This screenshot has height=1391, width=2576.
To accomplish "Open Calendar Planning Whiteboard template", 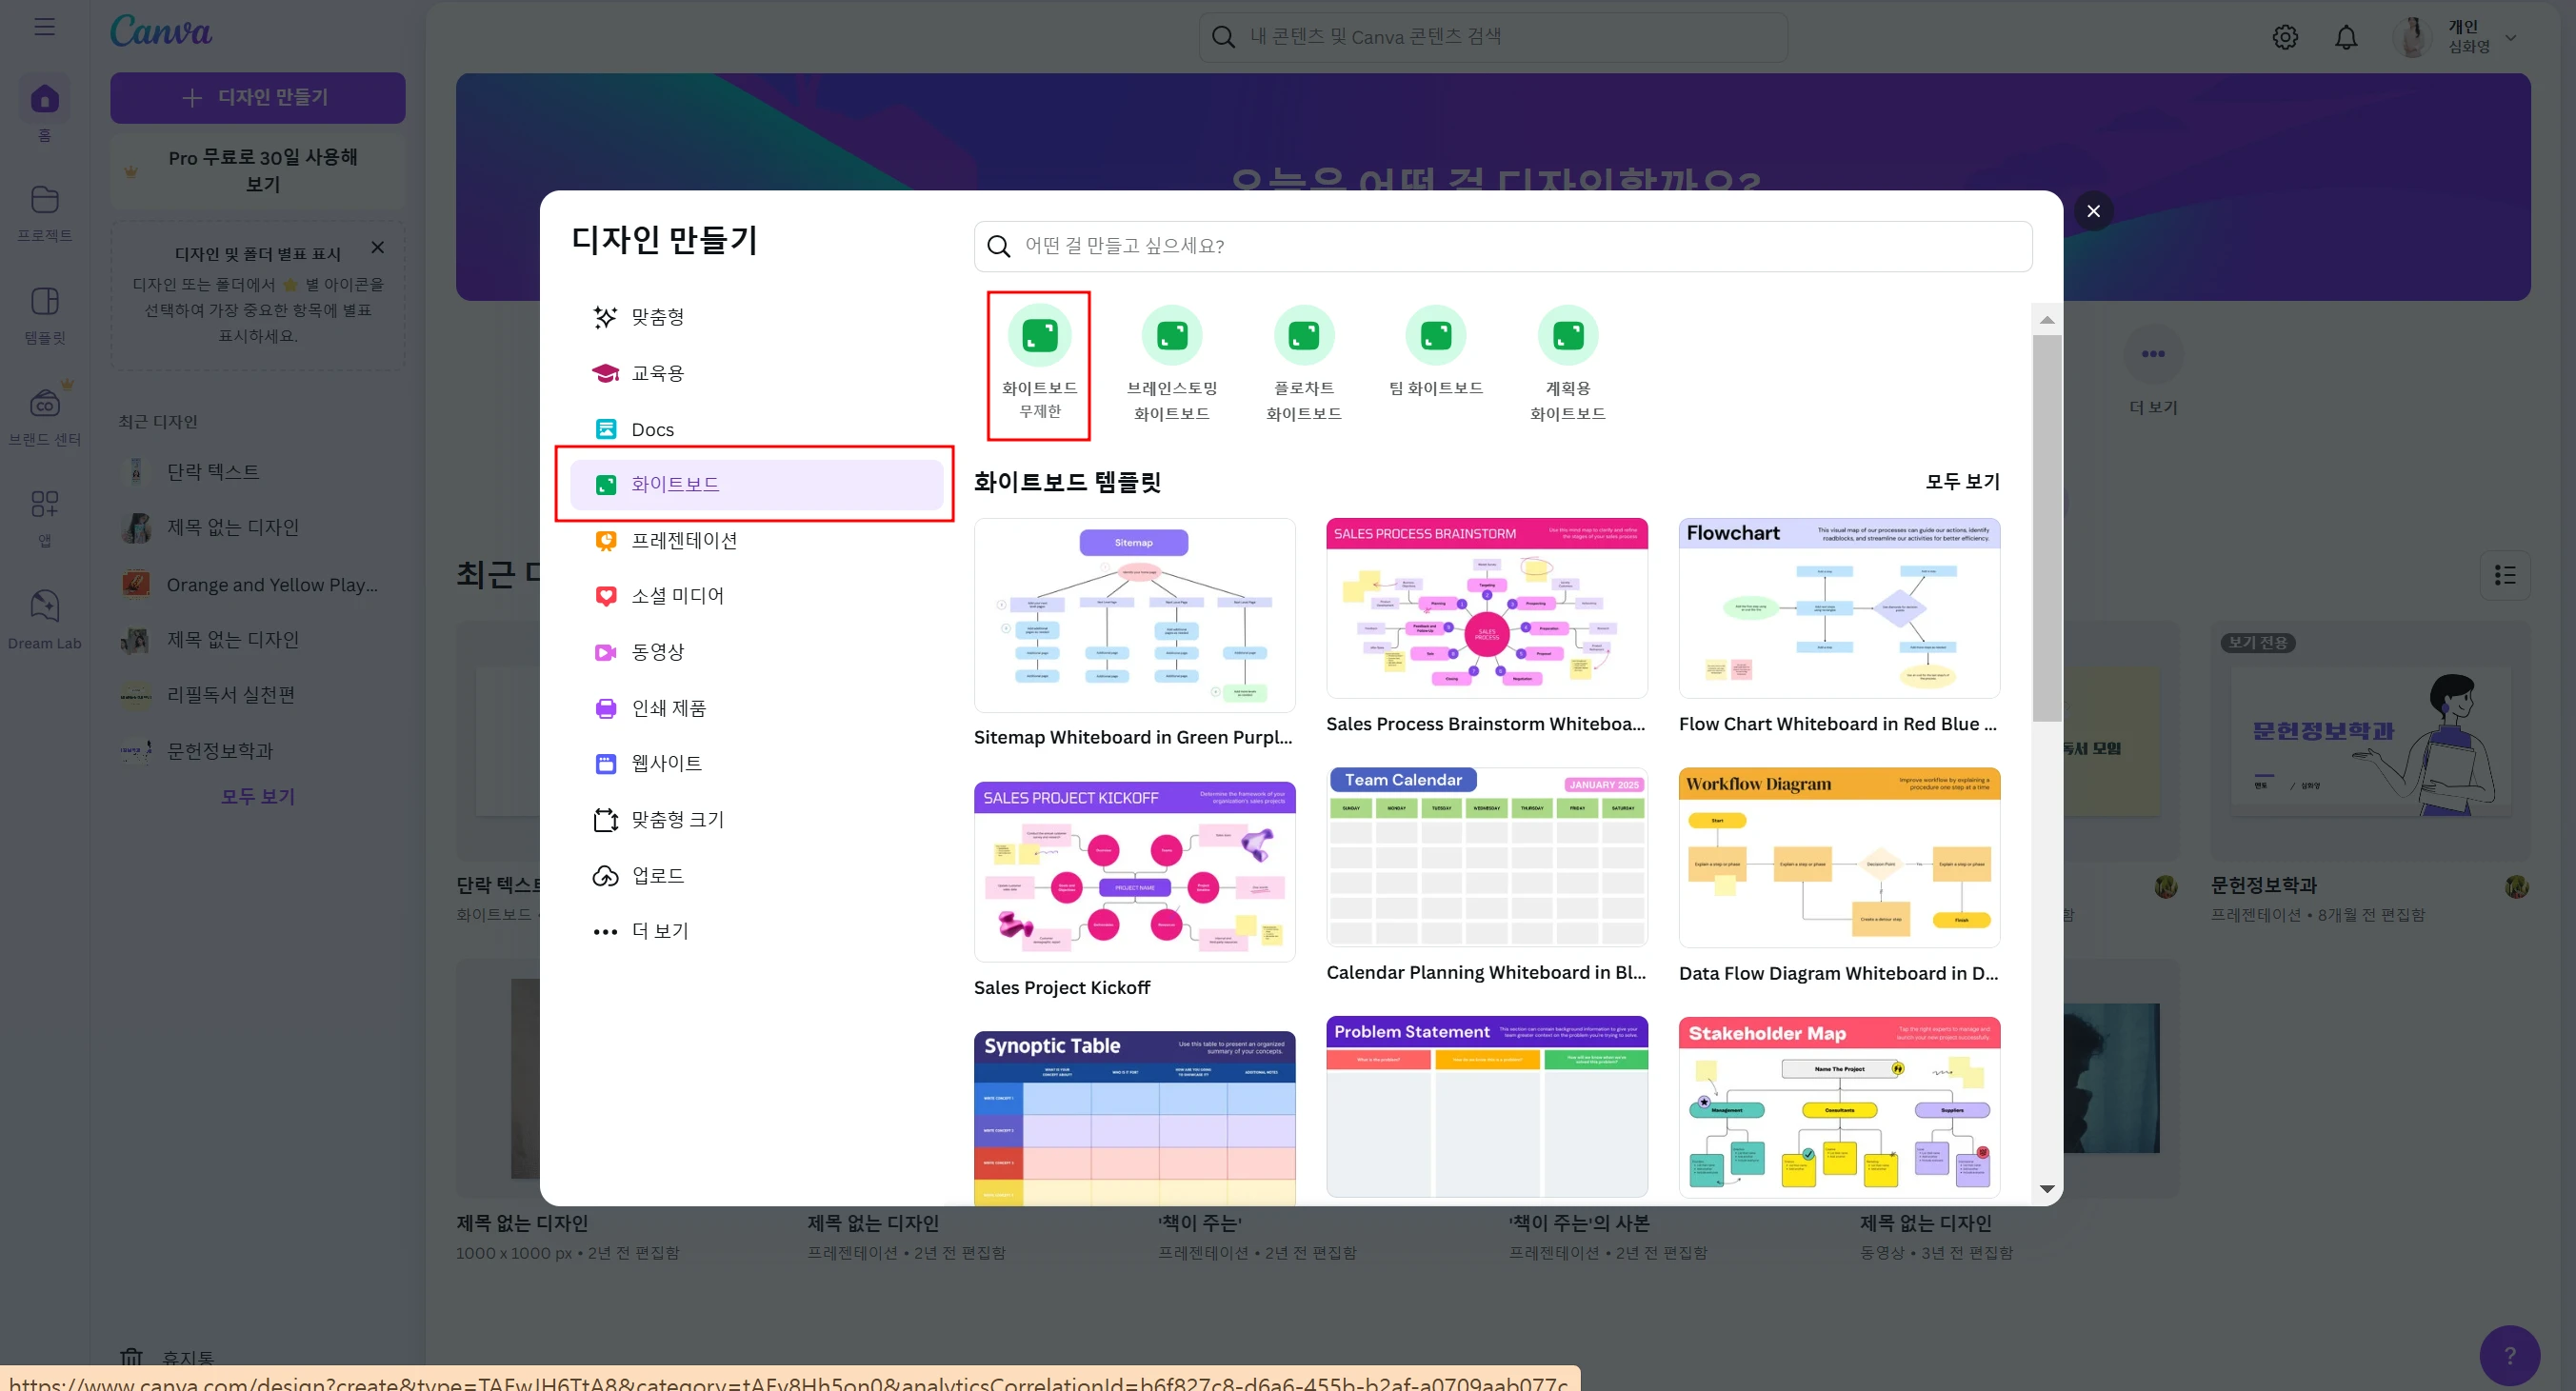I will 1486,857.
